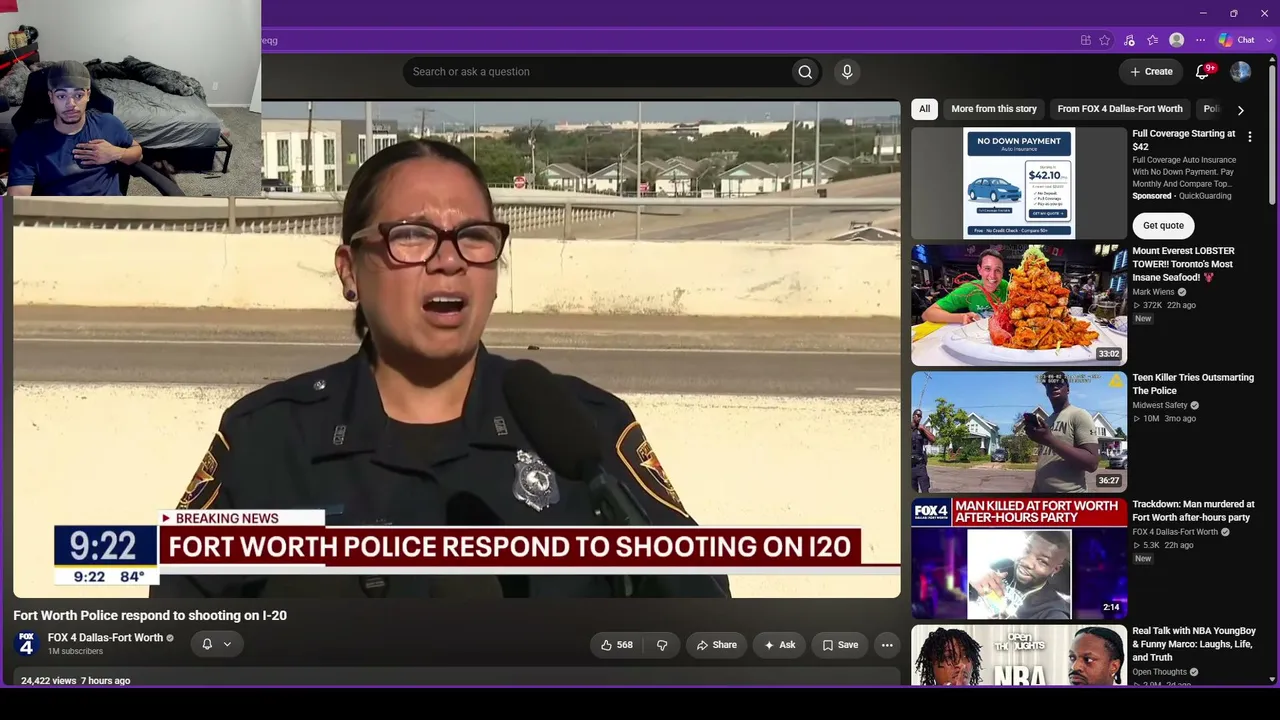
Task: Go to Midwest Safety channel
Action: [1160, 405]
